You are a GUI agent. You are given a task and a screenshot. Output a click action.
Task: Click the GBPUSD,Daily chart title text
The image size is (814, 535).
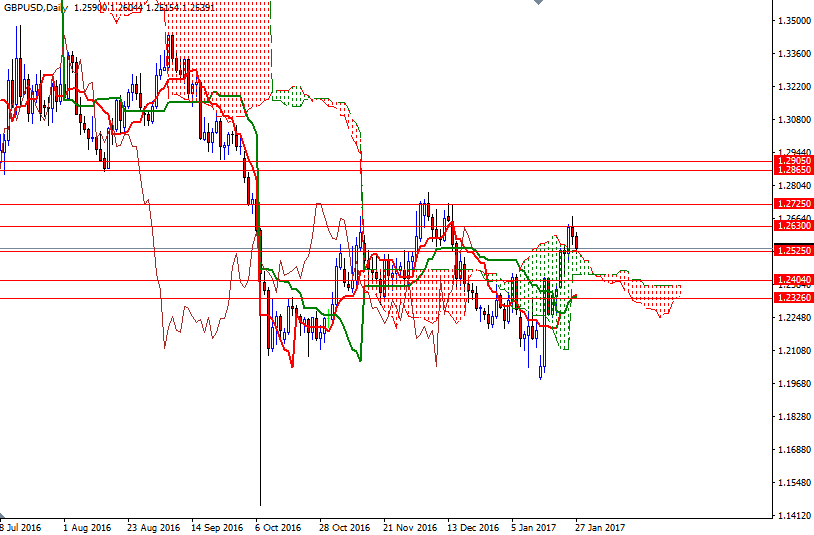35,8
